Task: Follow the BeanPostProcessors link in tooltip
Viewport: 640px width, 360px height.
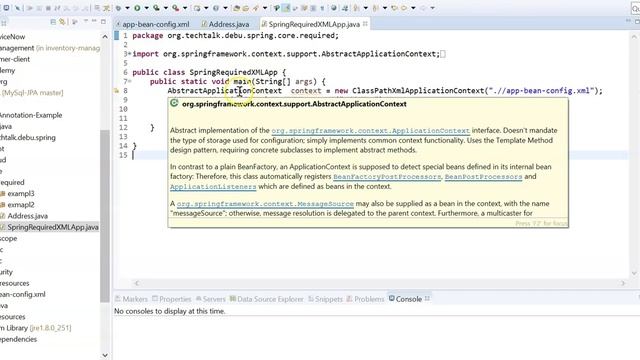Action: (483, 177)
